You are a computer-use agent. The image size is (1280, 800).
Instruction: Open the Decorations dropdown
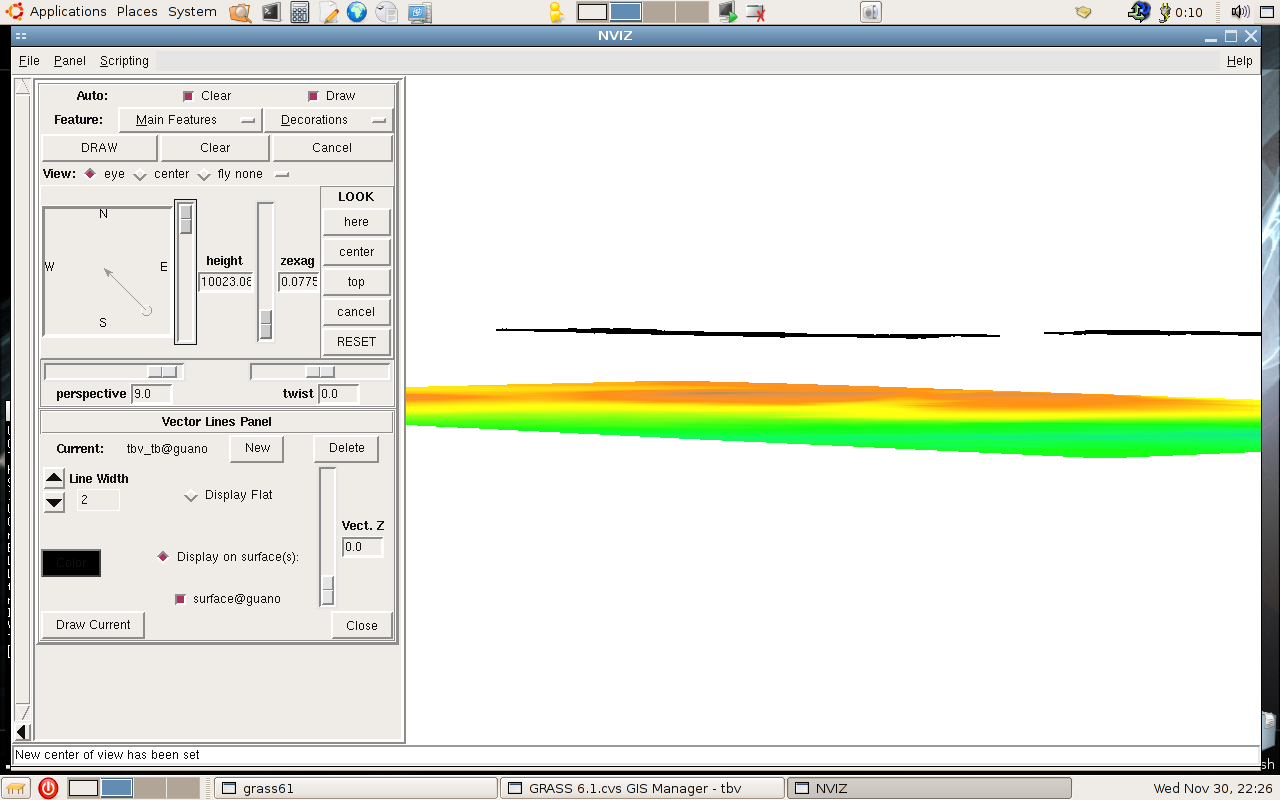328,120
